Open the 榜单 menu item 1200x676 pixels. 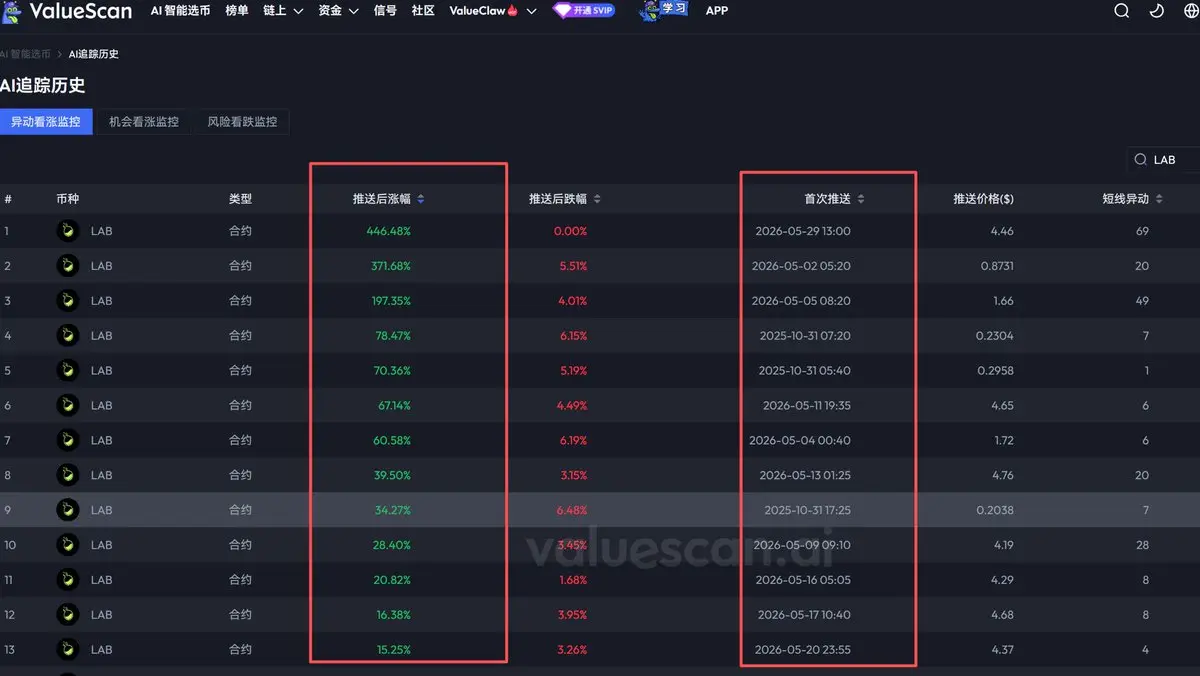237,11
